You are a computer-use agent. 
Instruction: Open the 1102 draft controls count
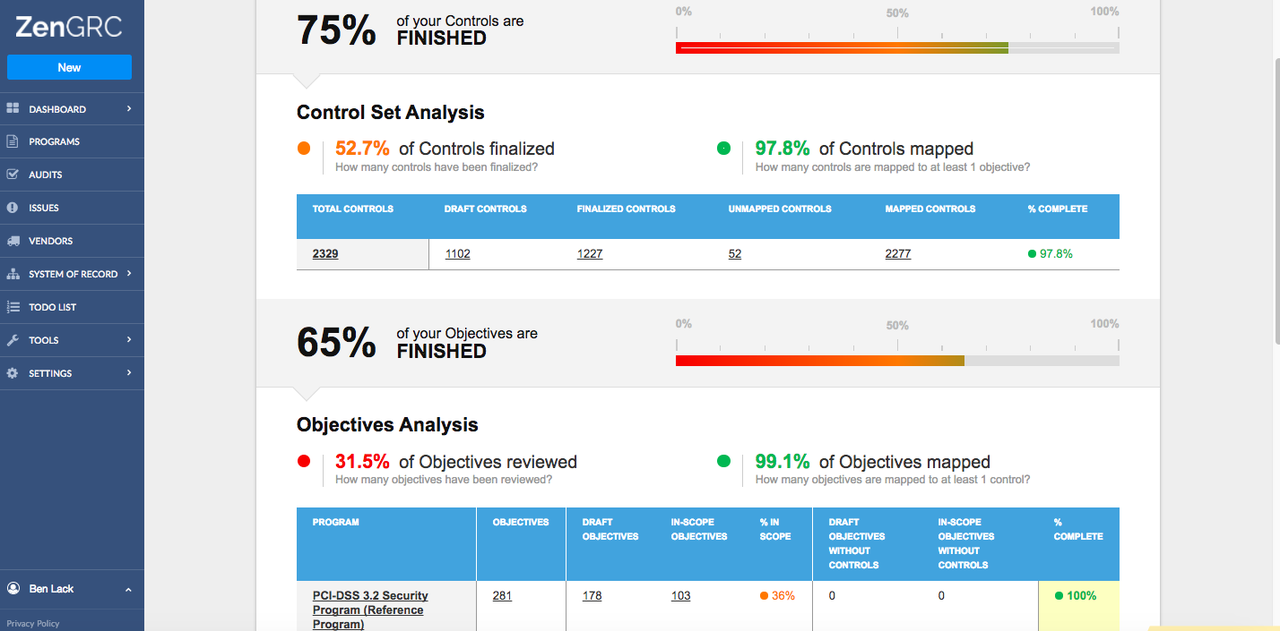[x=457, y=254]
